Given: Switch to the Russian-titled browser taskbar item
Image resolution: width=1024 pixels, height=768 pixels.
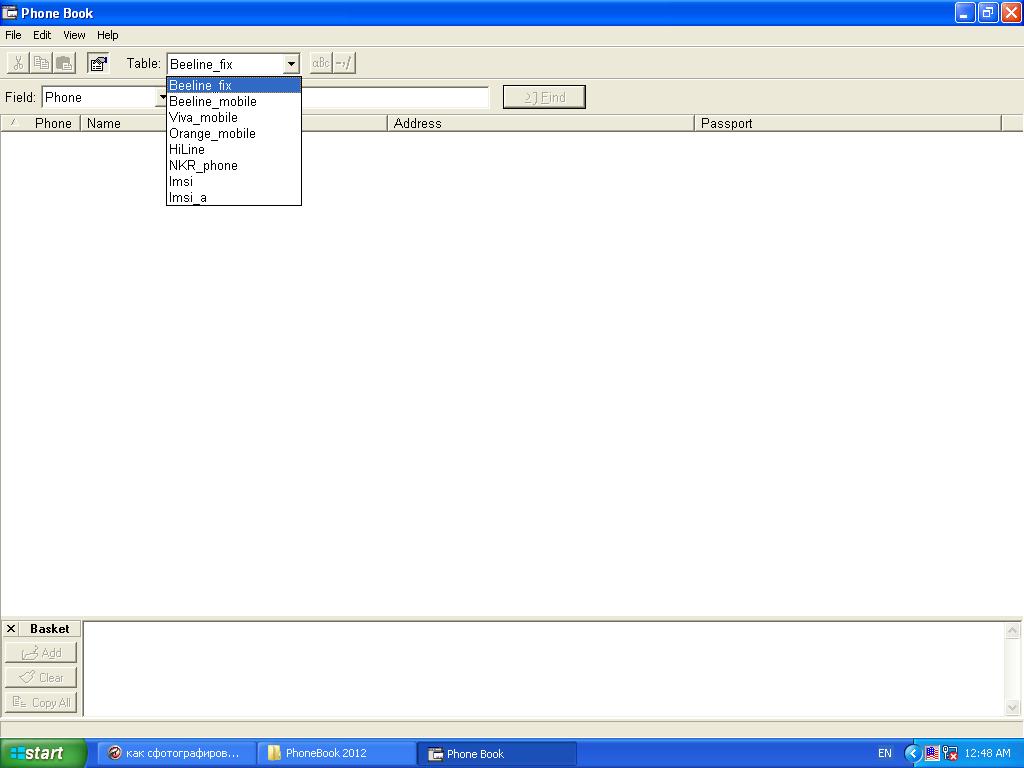Looking at the screenshot, I should 176,754.
